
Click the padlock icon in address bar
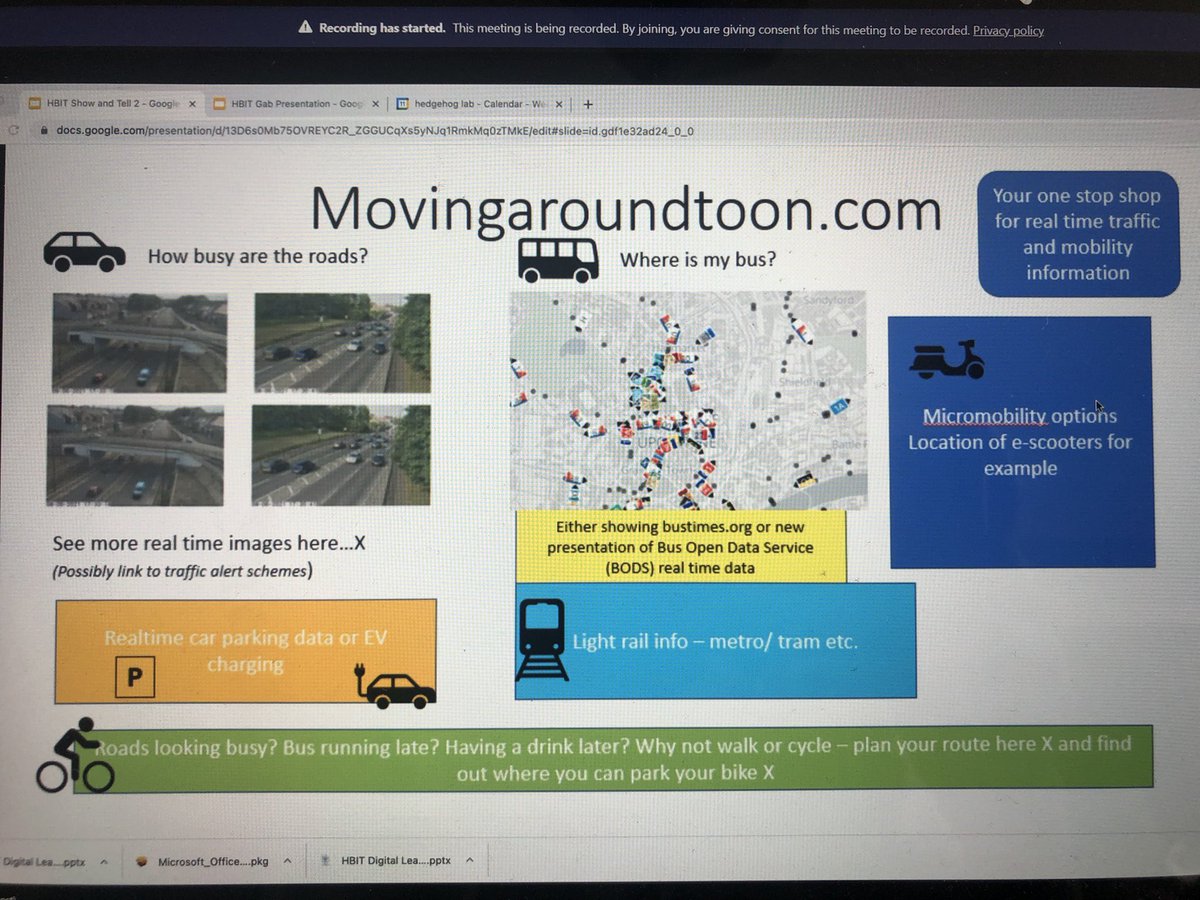point(43,131)
